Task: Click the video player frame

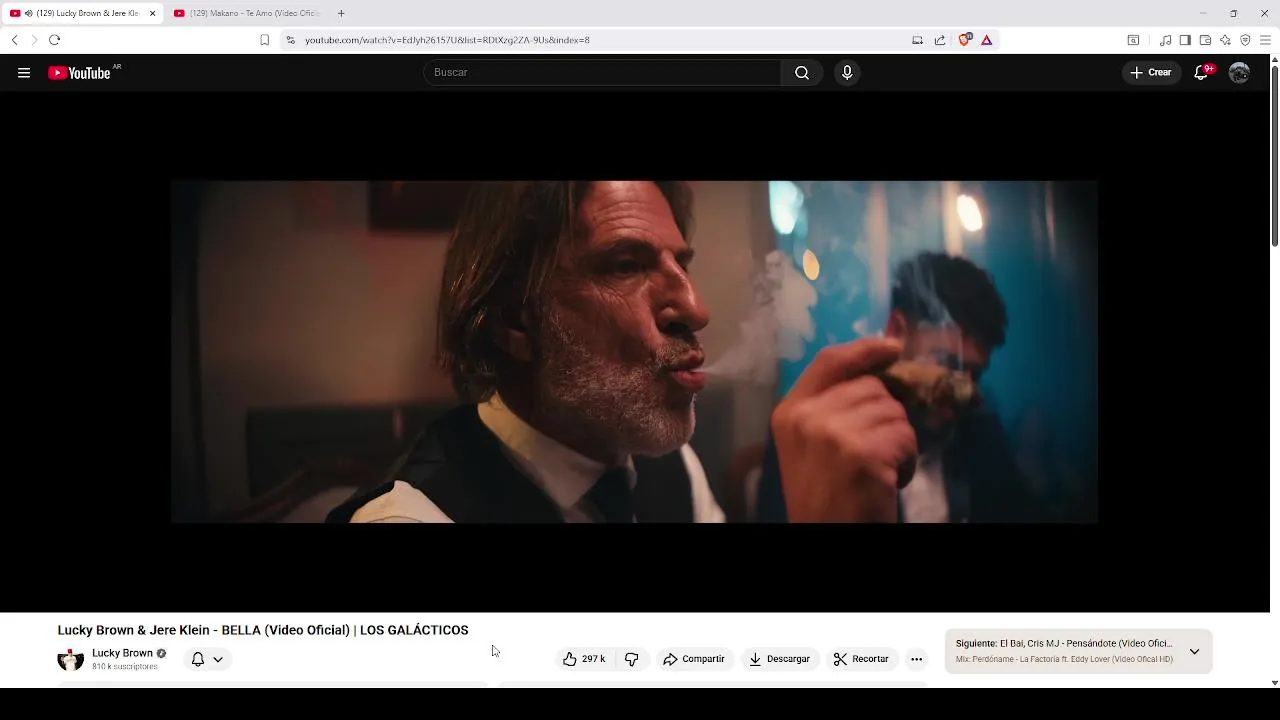Action: click(x=634, y=351)
